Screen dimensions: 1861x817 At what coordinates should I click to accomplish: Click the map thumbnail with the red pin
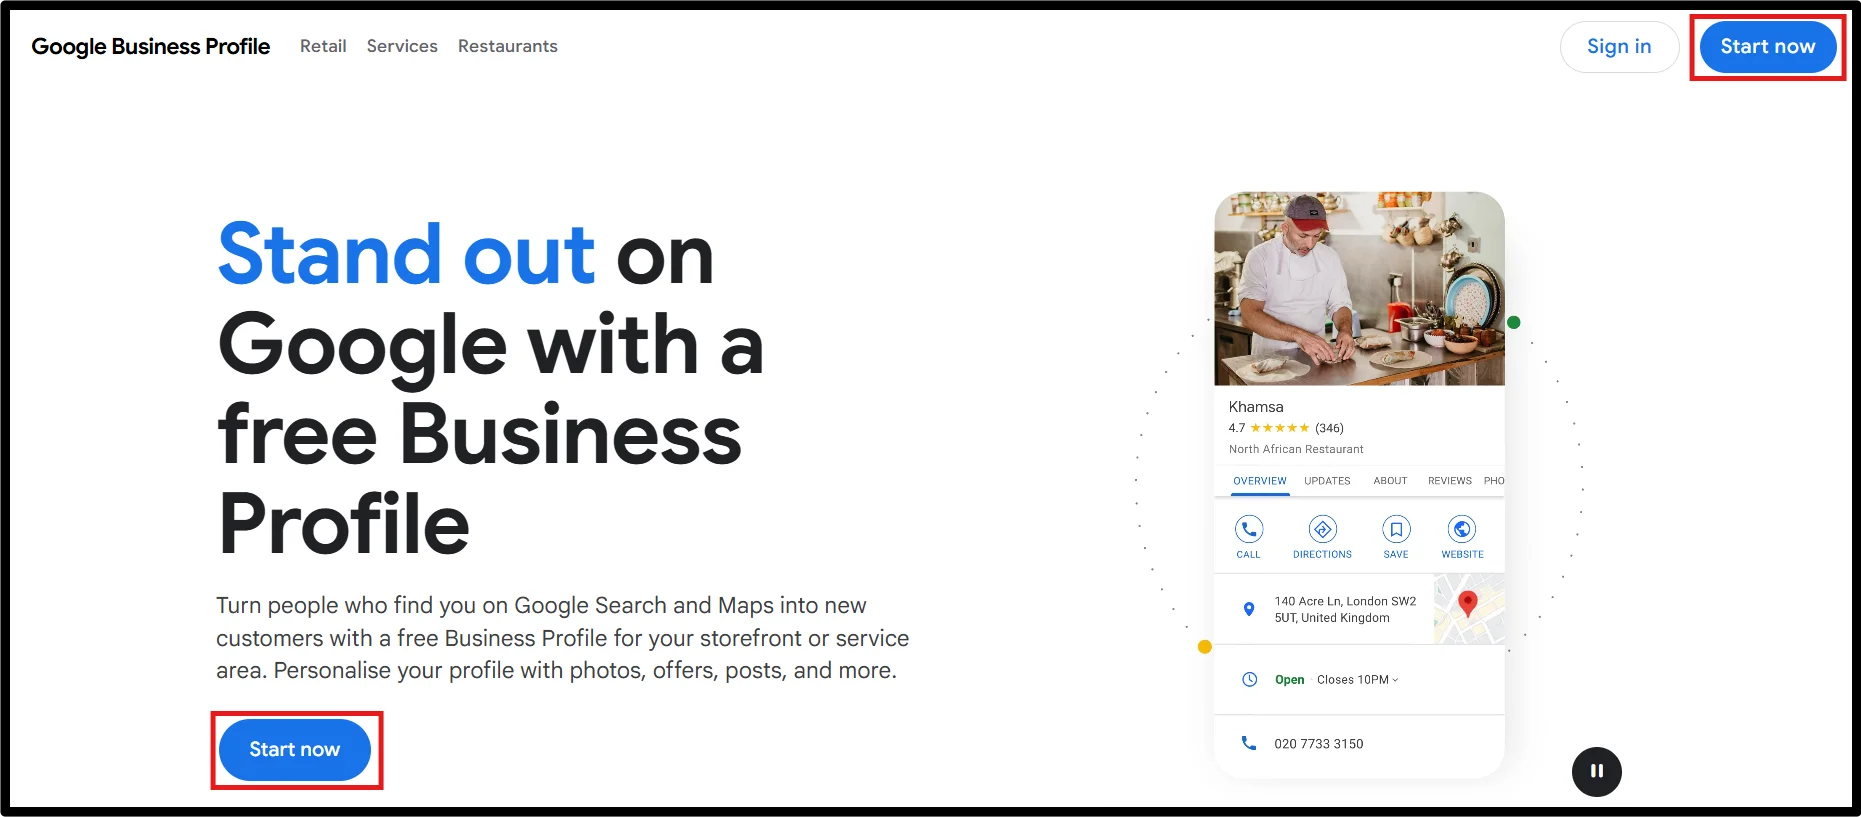point(1469,609)
